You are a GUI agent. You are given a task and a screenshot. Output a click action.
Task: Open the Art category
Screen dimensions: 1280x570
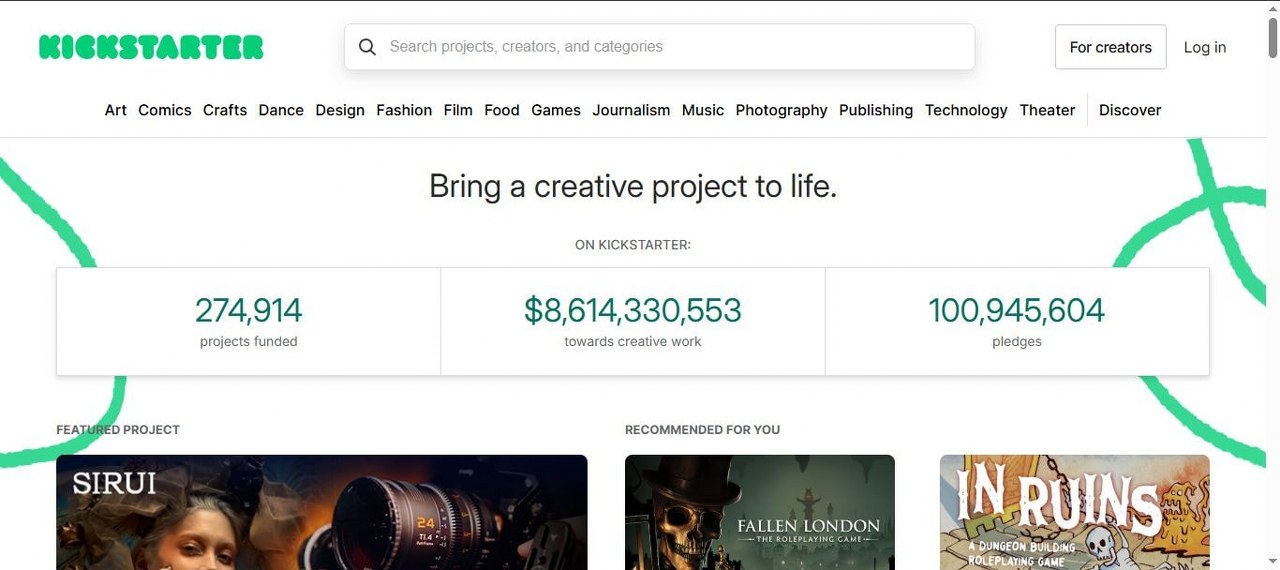116,110
